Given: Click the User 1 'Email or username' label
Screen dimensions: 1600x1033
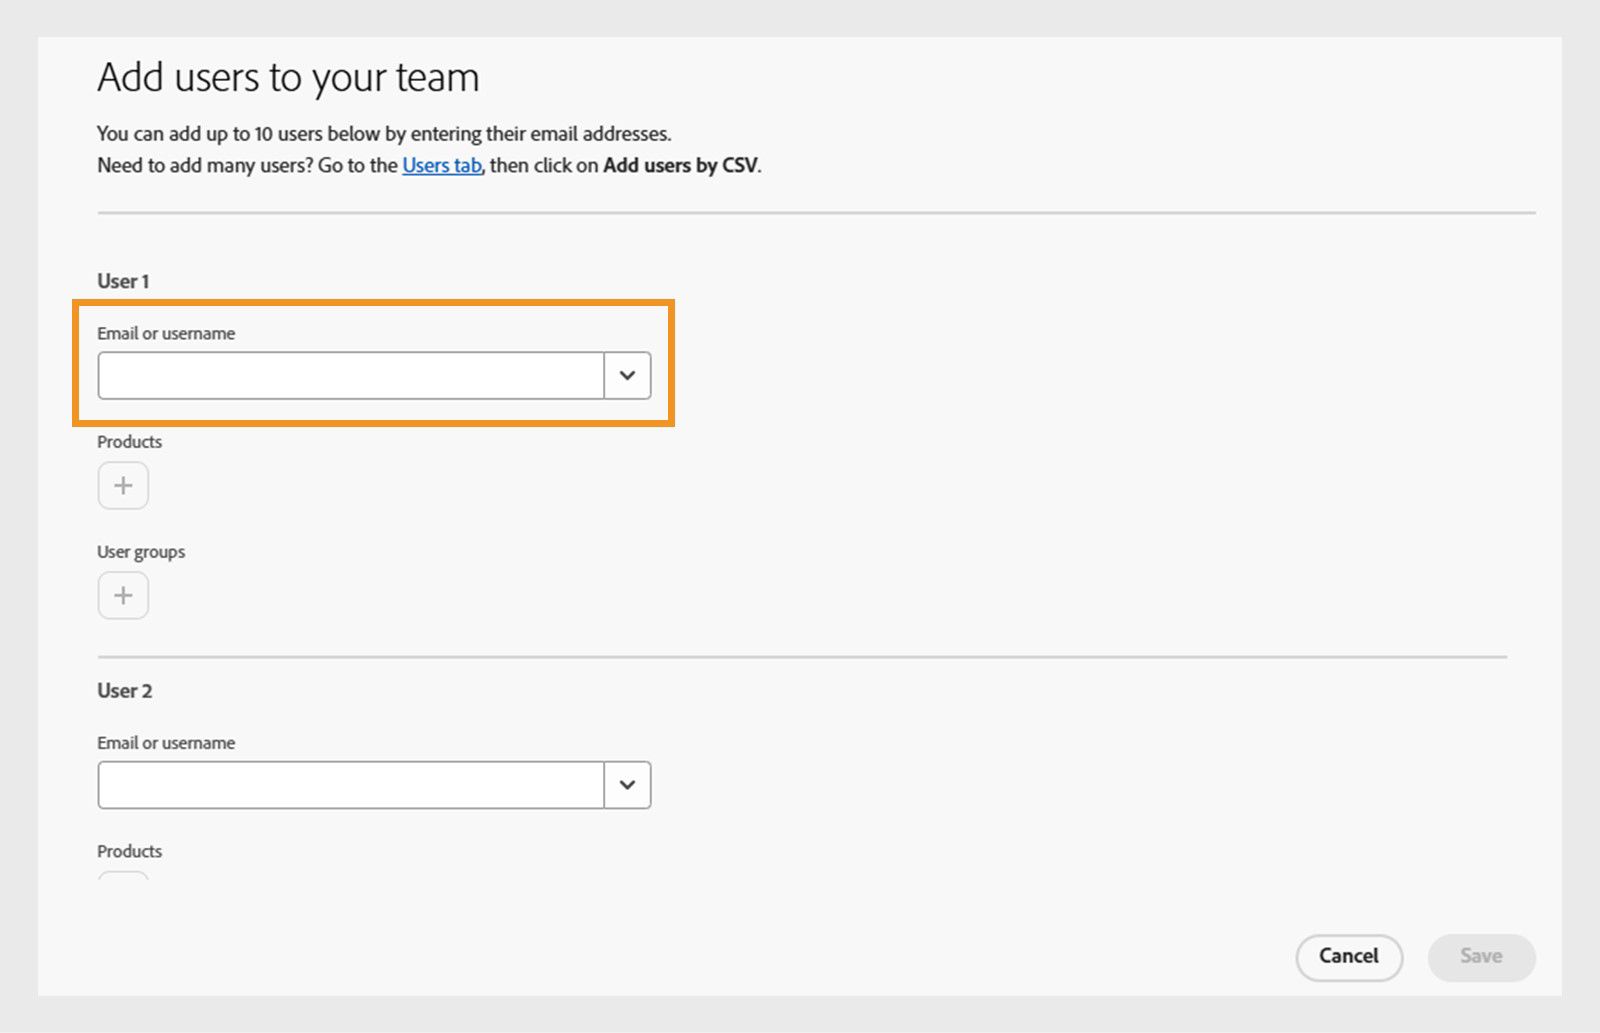Looking at the screenshot, I should [x=166, y=334].
